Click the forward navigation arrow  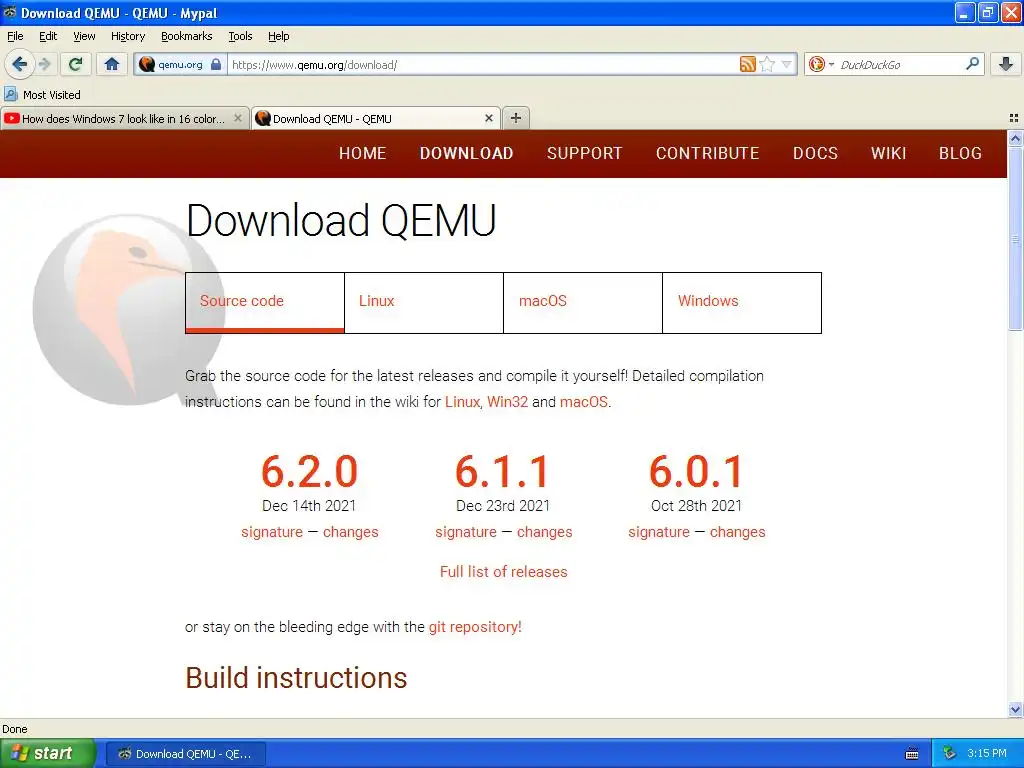pyautogui.click(x=44, y=64)
